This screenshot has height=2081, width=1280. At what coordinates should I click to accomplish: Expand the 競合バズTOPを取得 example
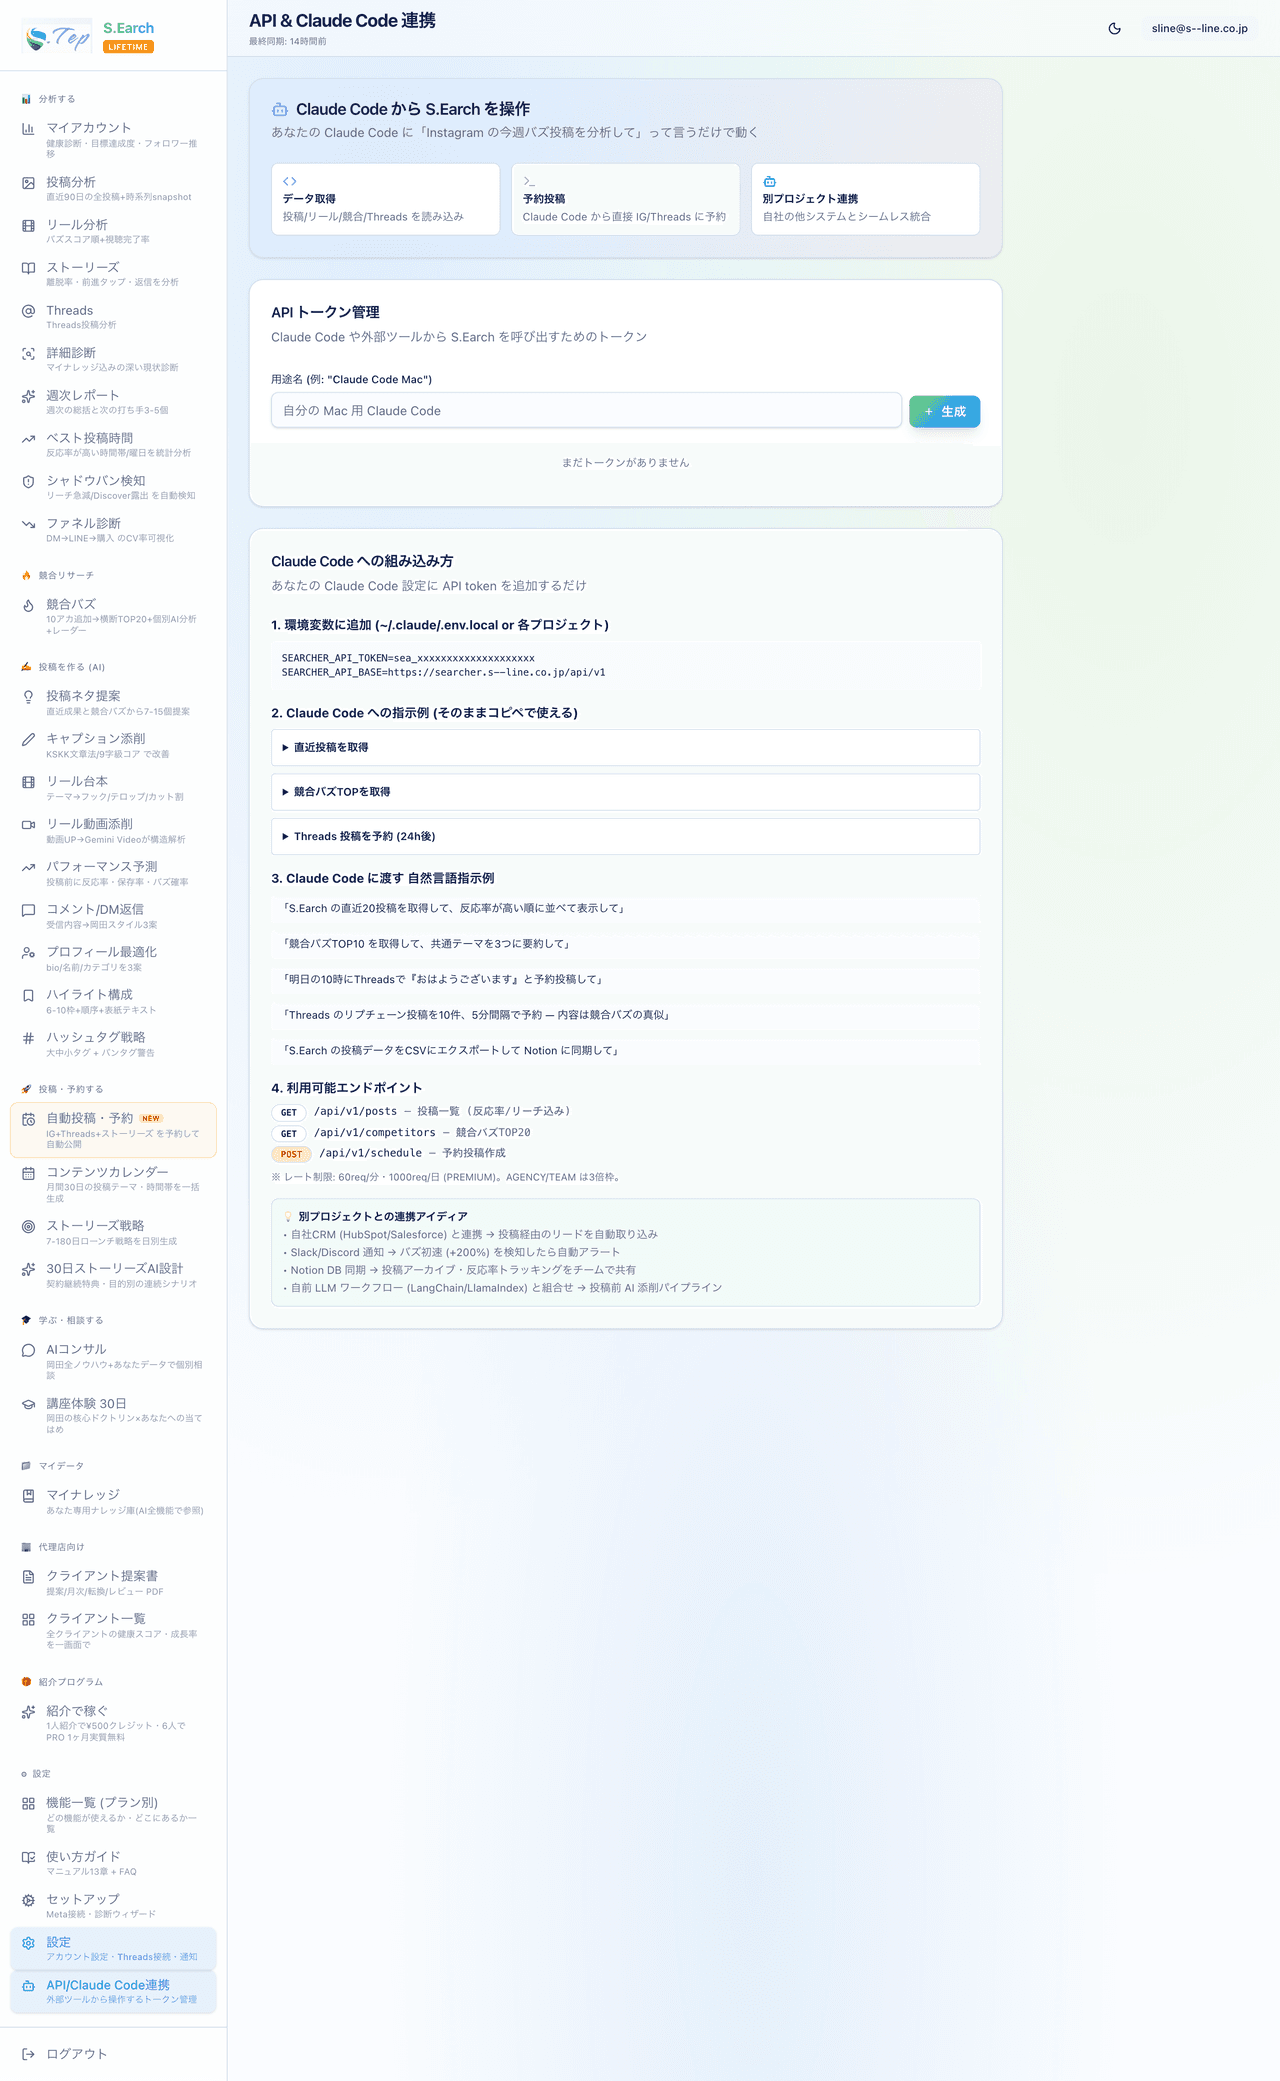pos(625,792)
